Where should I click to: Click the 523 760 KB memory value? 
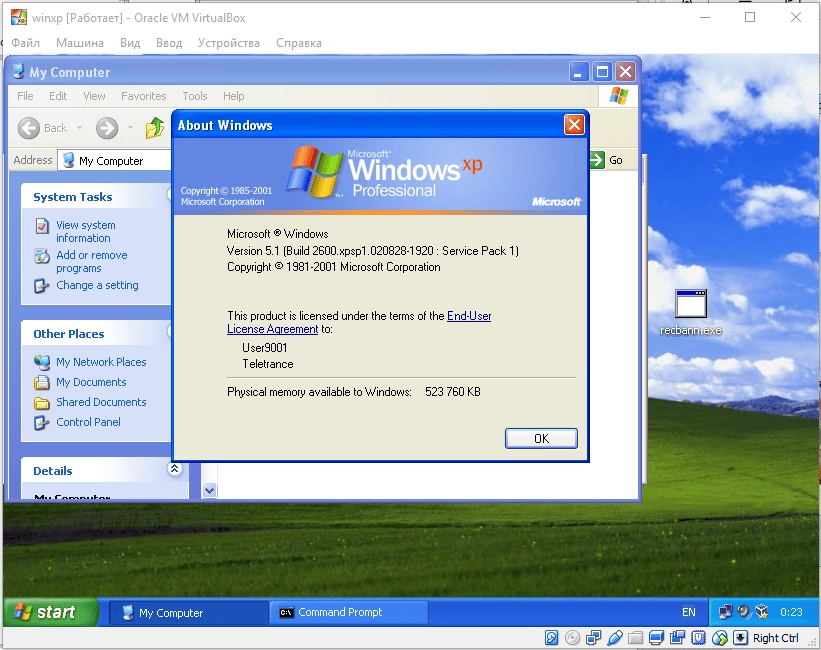(453, 392)
